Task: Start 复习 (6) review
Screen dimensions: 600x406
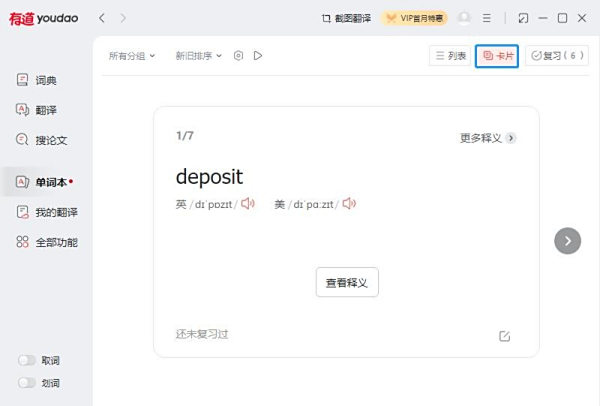Action: coord(557,56)
